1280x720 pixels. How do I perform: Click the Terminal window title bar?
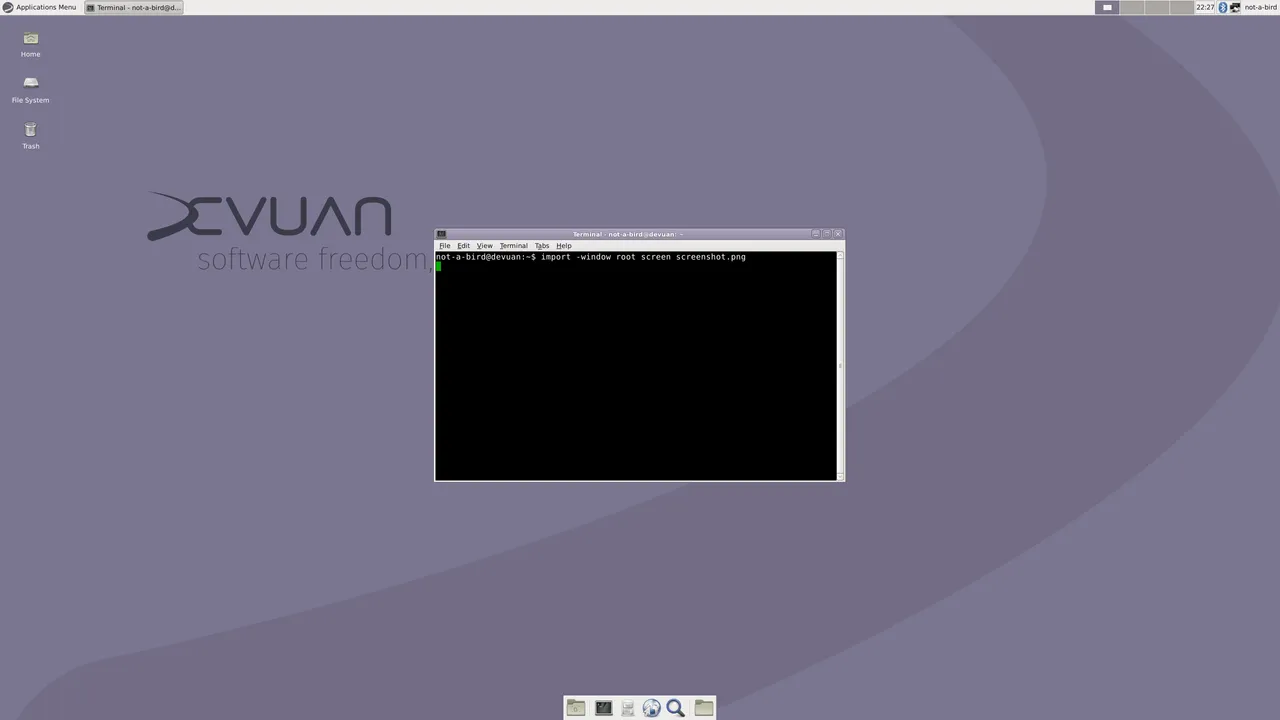coord(628,234)
